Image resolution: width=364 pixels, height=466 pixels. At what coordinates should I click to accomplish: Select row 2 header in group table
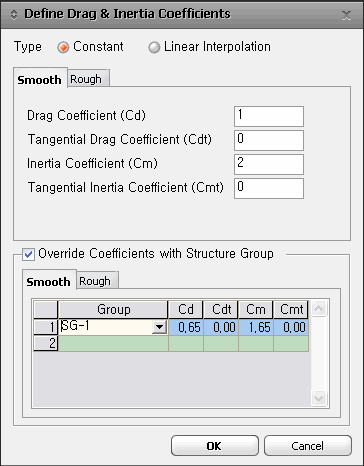(46, 343)
